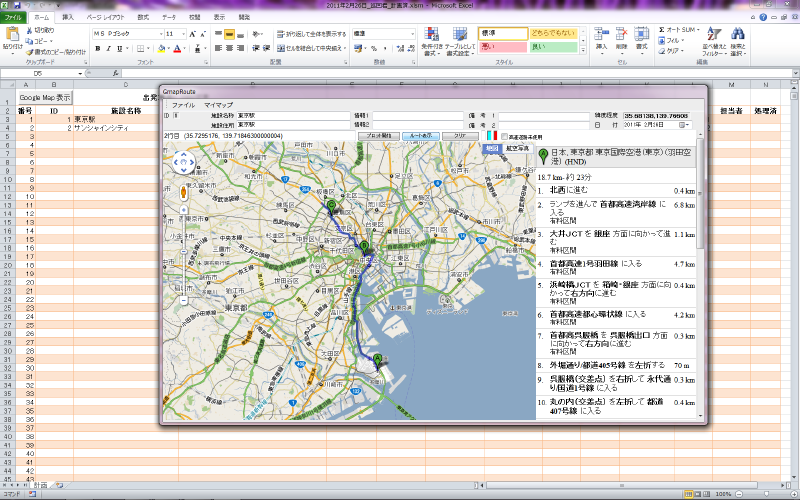This screenshot has height=500, width=800.
Task: Click the ルート表示 button
Action: (421, 135)
